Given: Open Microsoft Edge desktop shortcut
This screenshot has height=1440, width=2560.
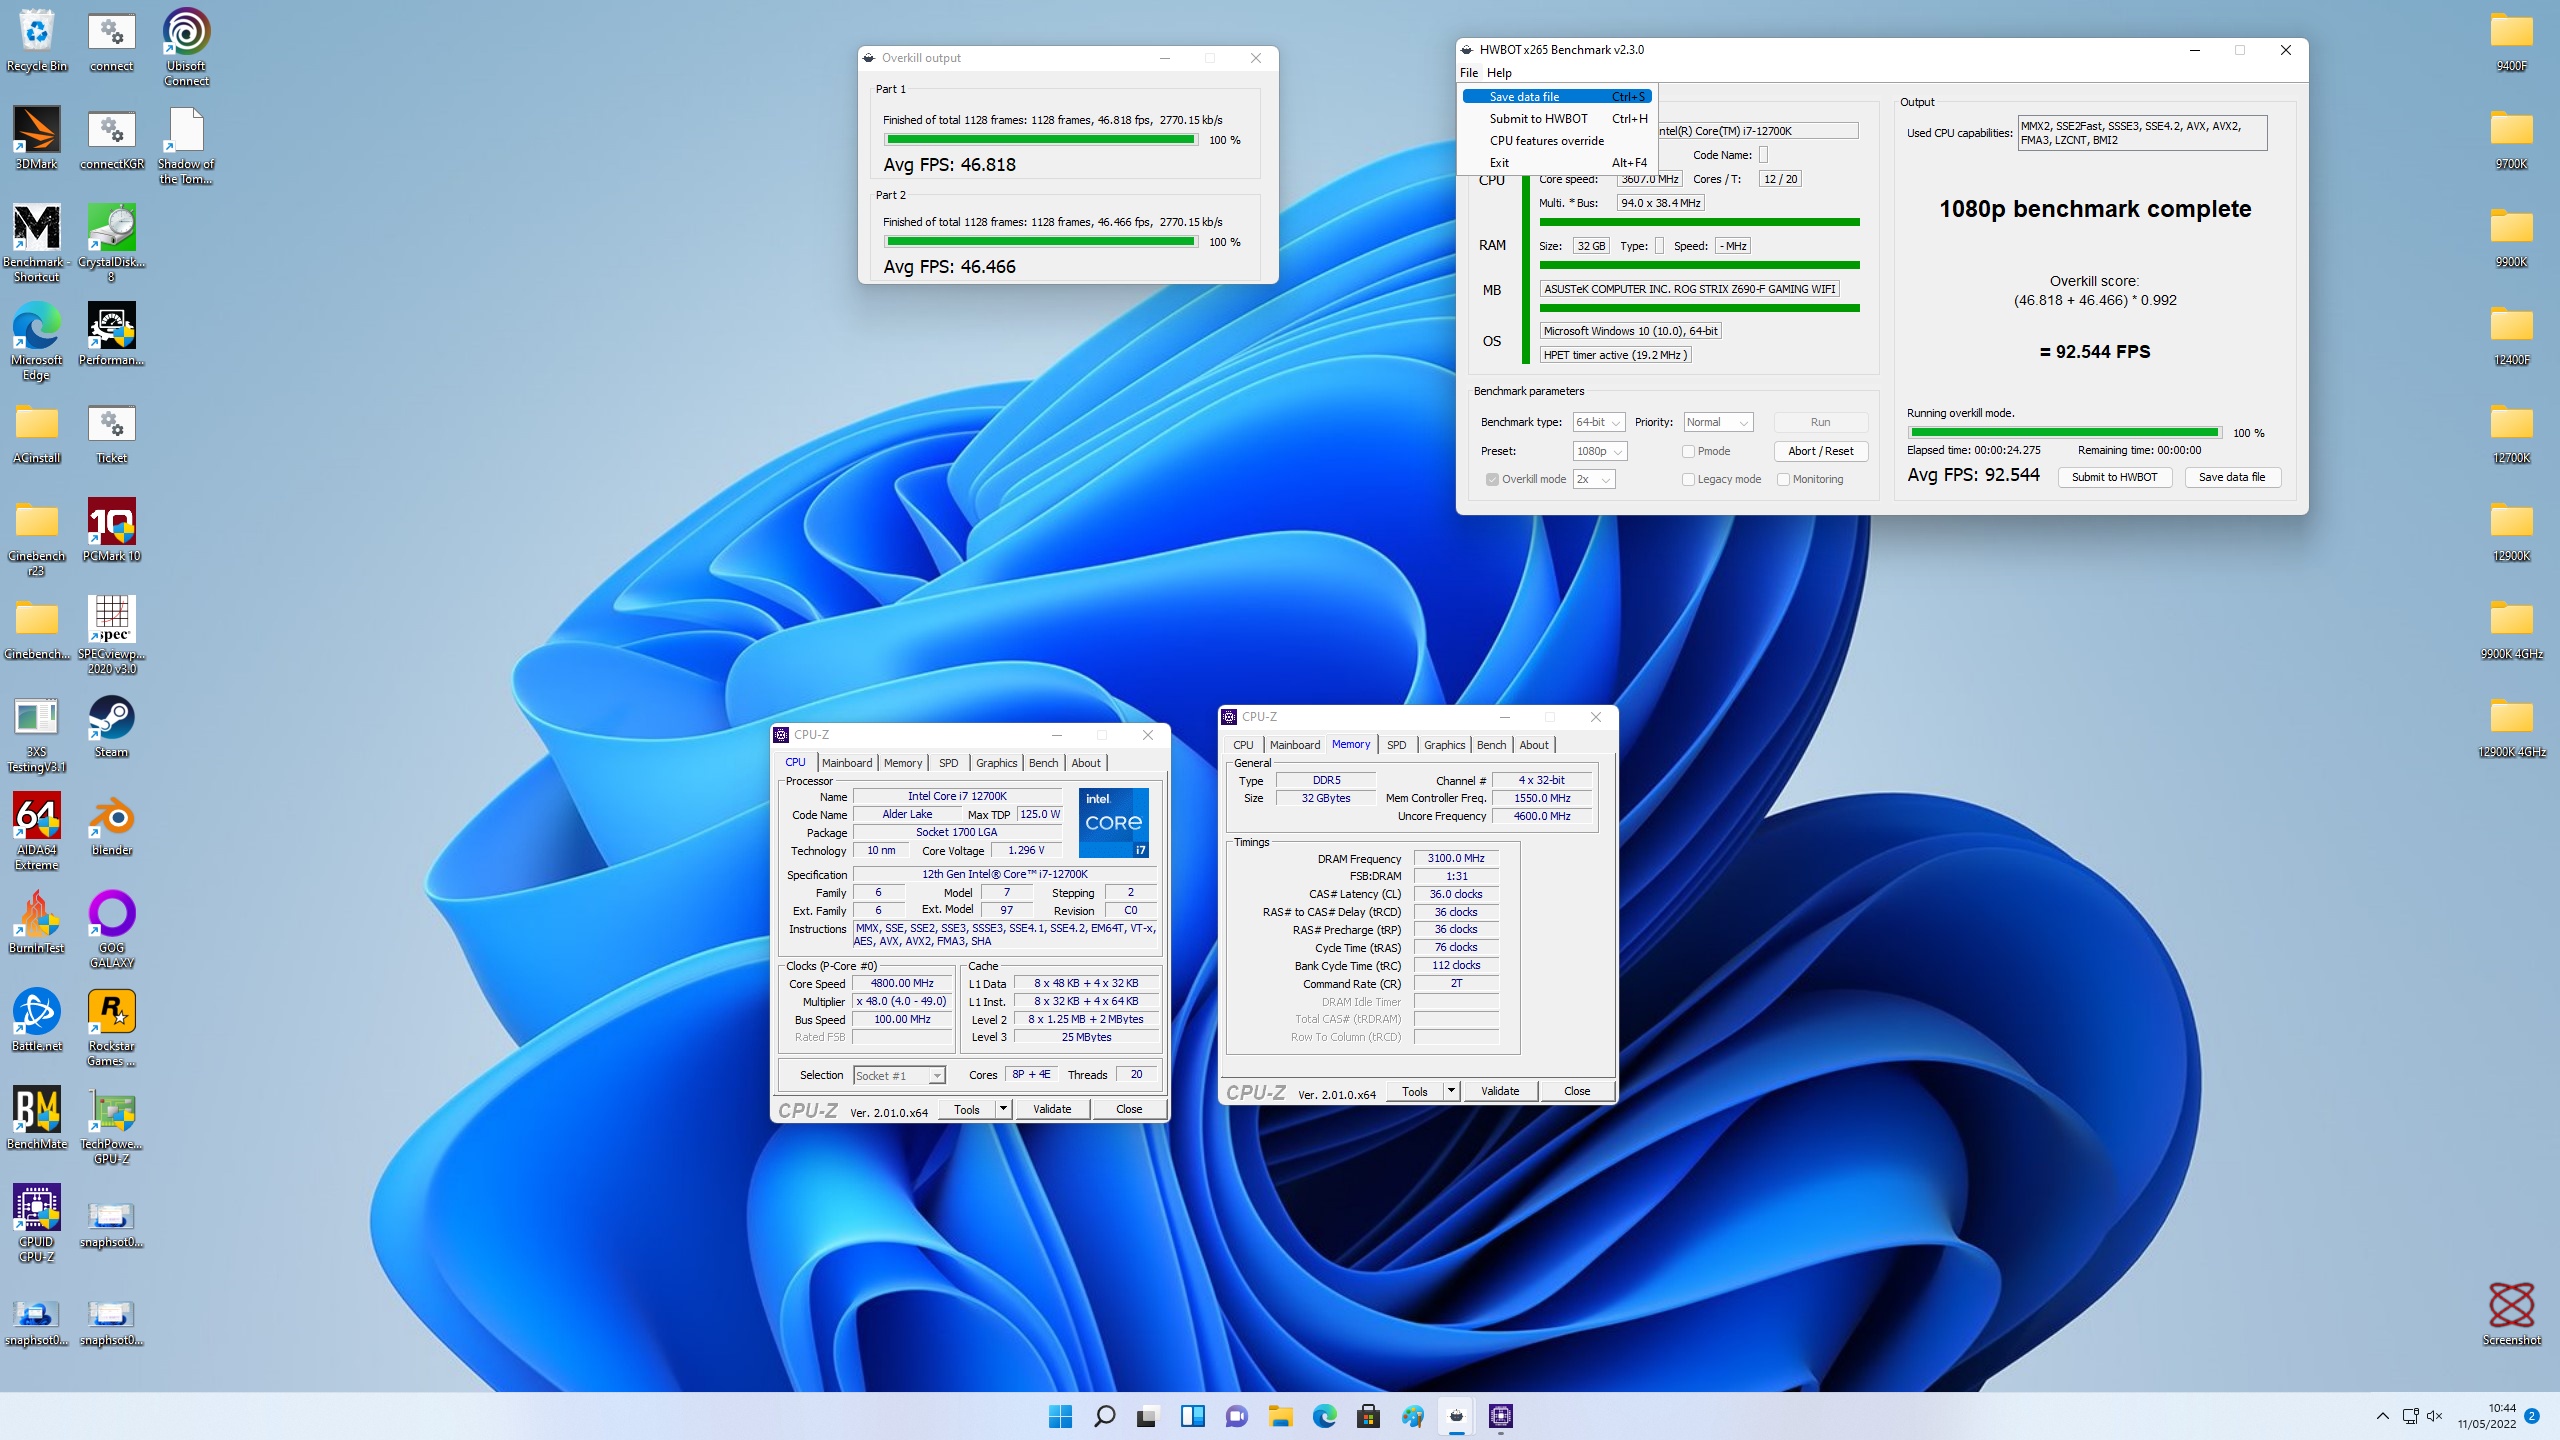Looking at the screenshot, I should [37, 341].
